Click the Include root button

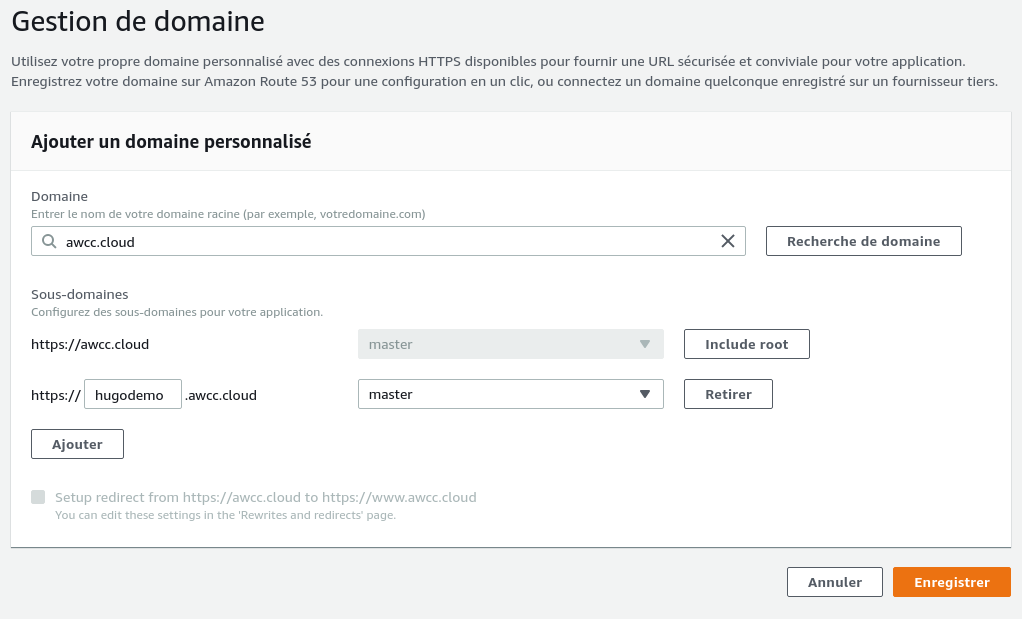tap(746, 344)
